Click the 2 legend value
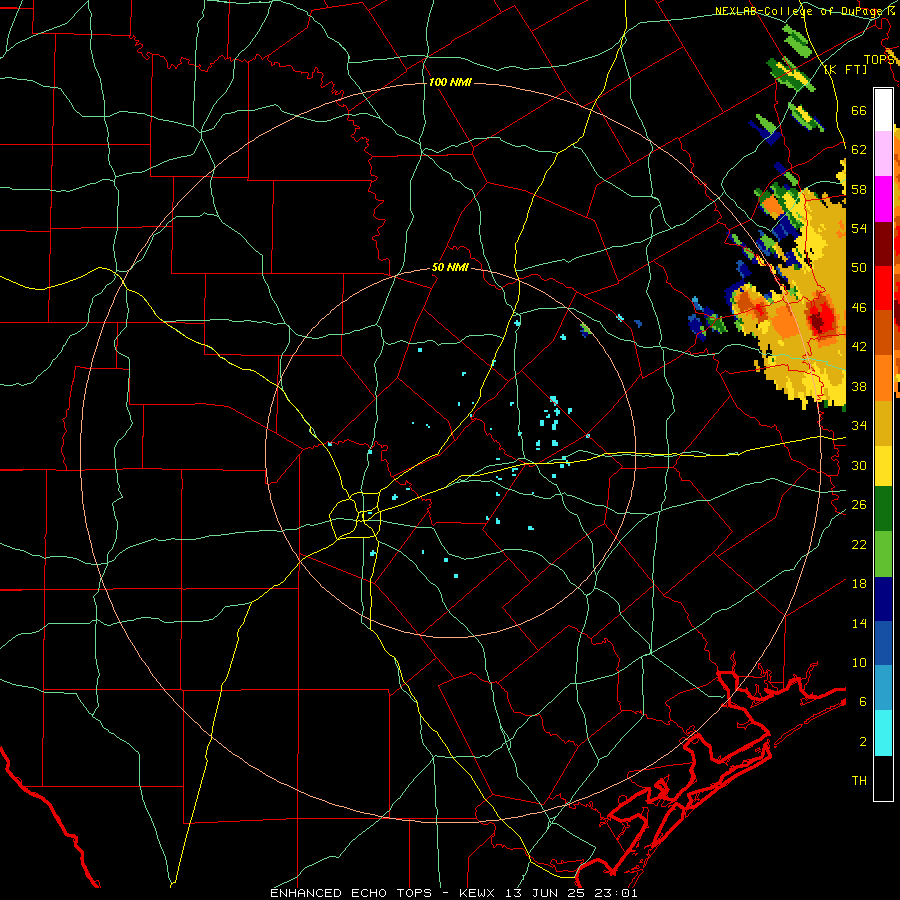The height and width of the screenshot is (900, 900). pyautogui.click(x=863, y=742)
